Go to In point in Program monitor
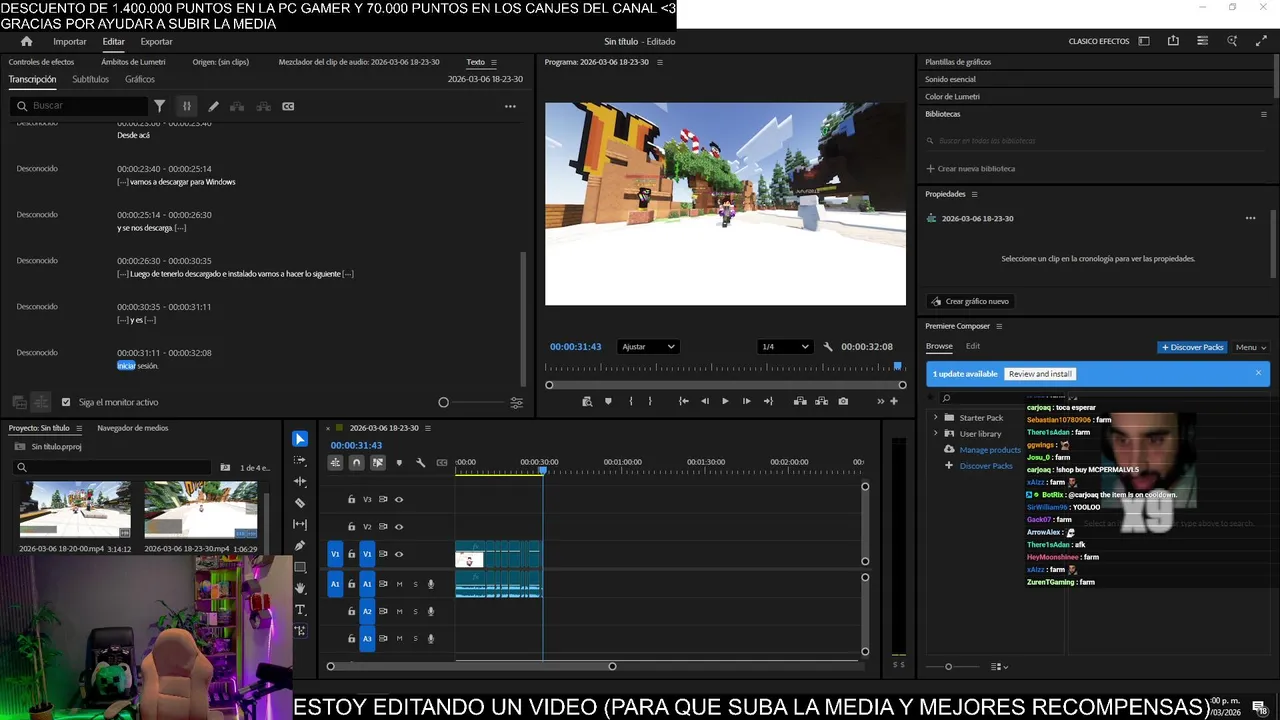The height and width of the screenshot is (720, 1280). pos(684,401)
